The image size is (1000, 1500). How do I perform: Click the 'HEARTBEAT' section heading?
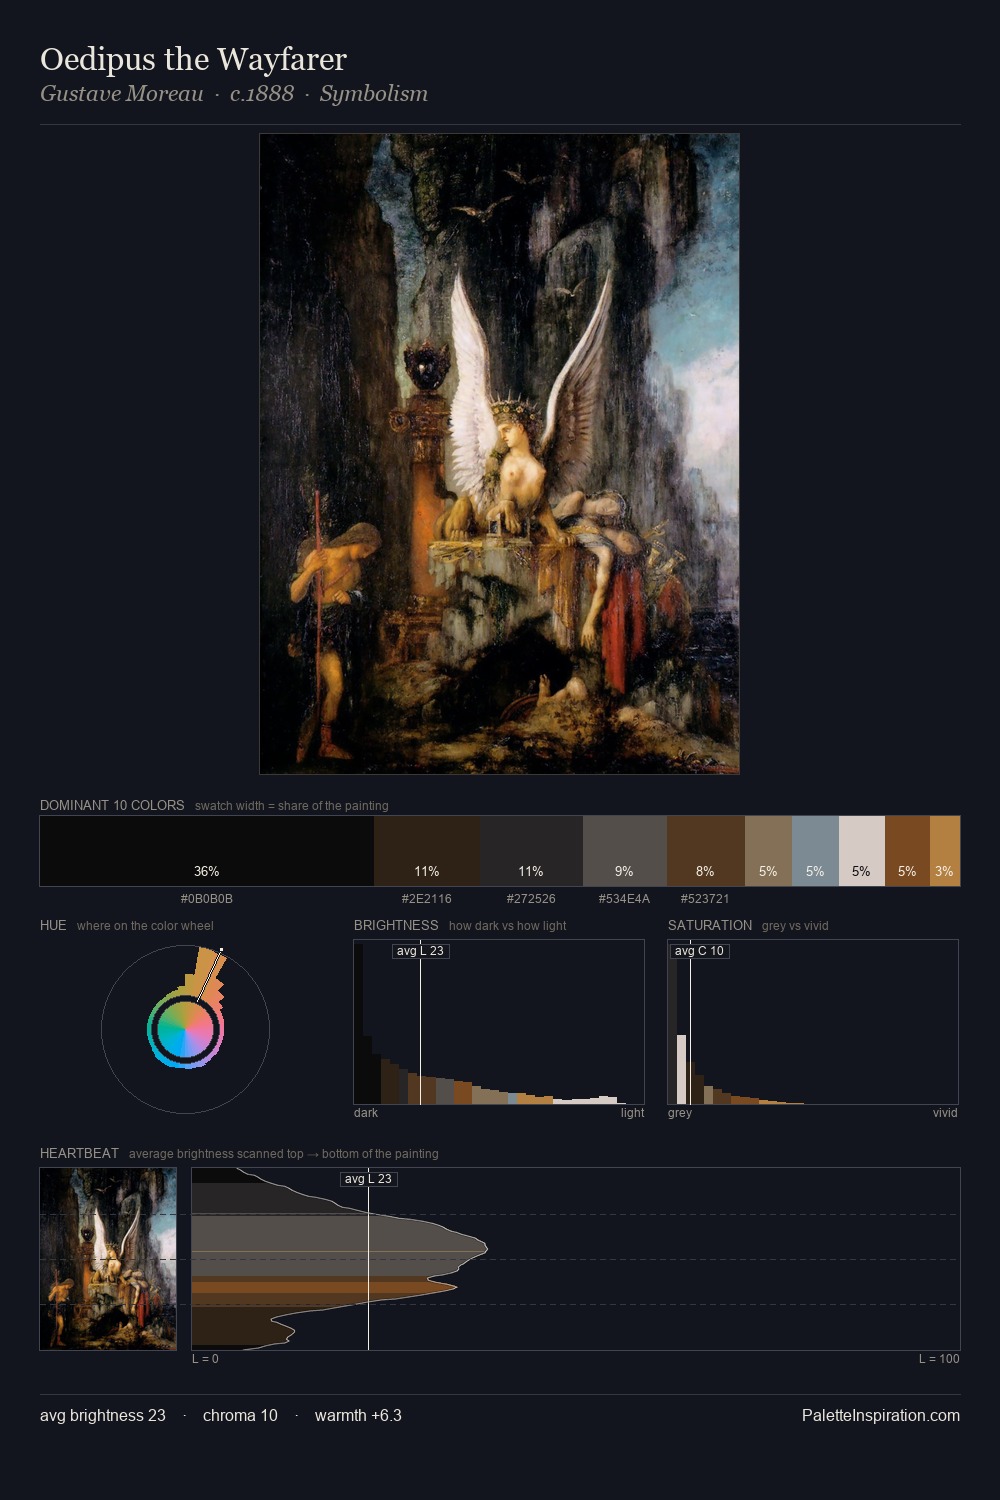pyautogui.click(x=79, y=1153)
